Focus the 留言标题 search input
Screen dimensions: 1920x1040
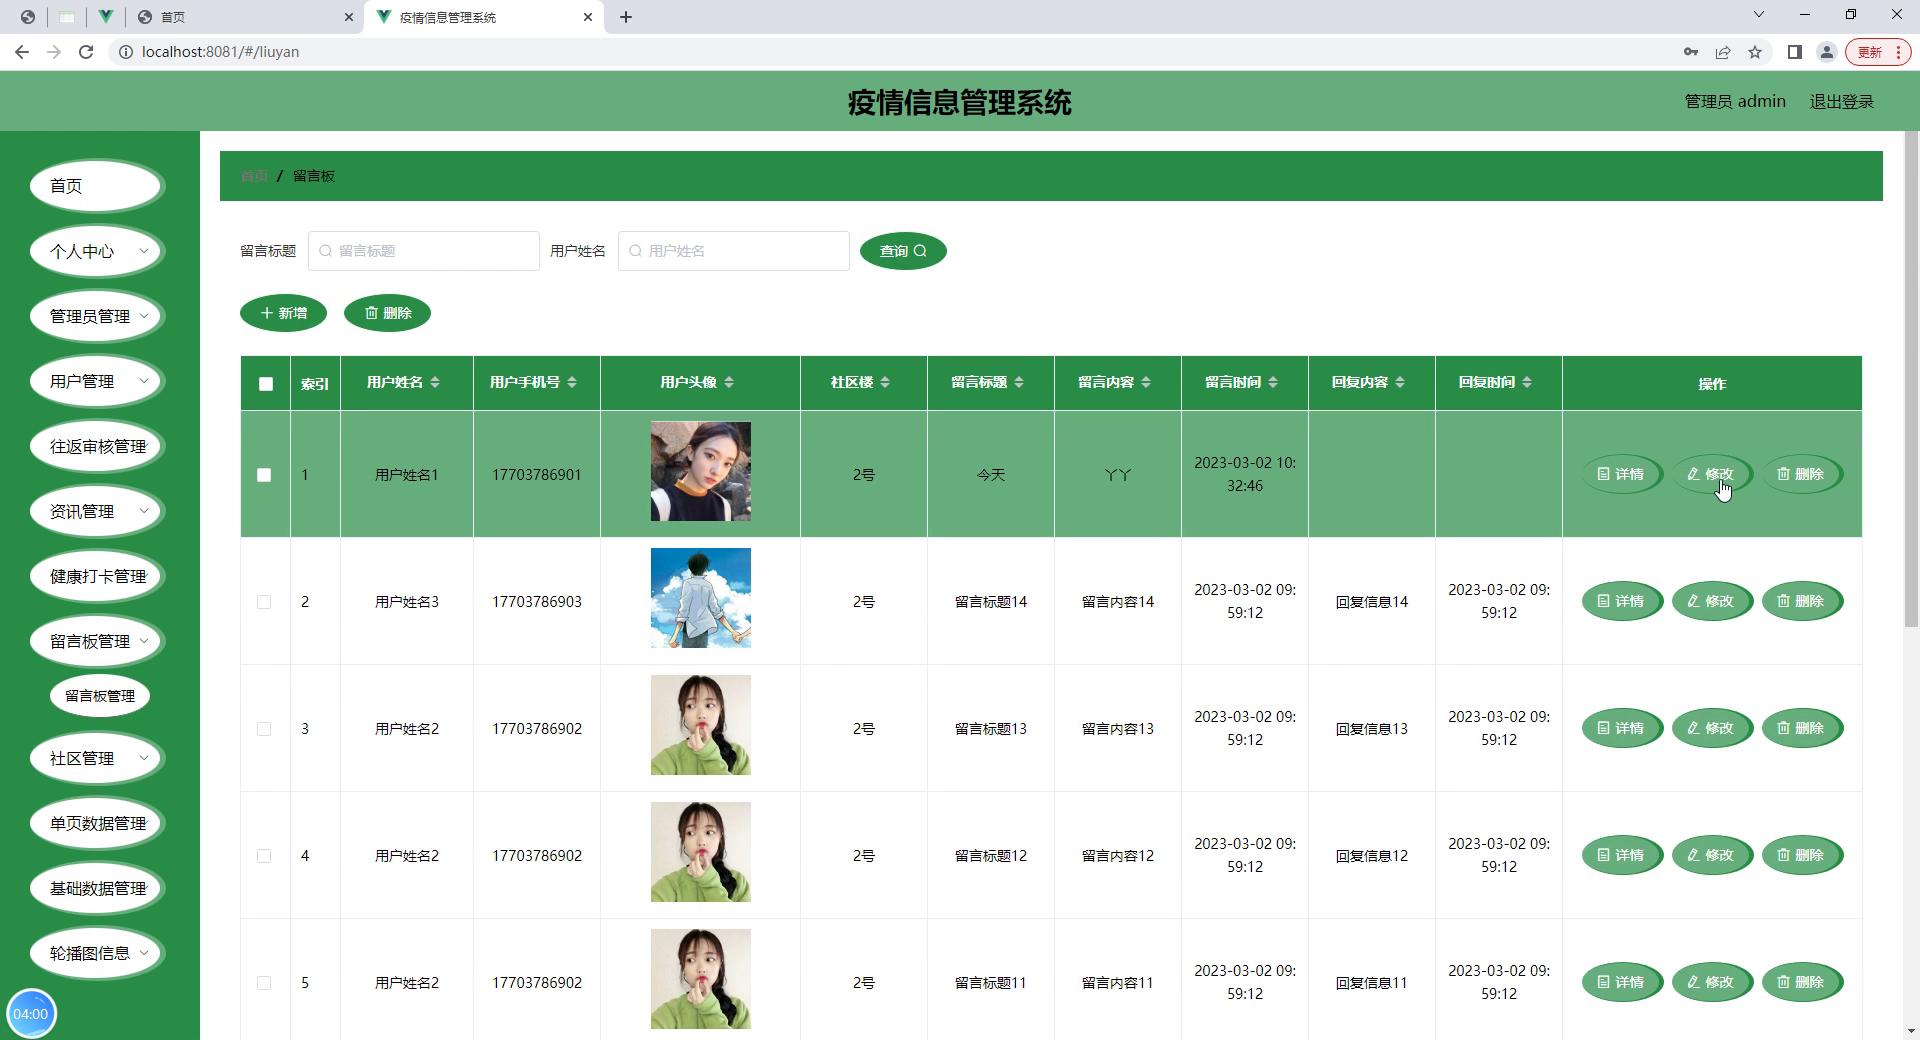(x=424, y=251)
